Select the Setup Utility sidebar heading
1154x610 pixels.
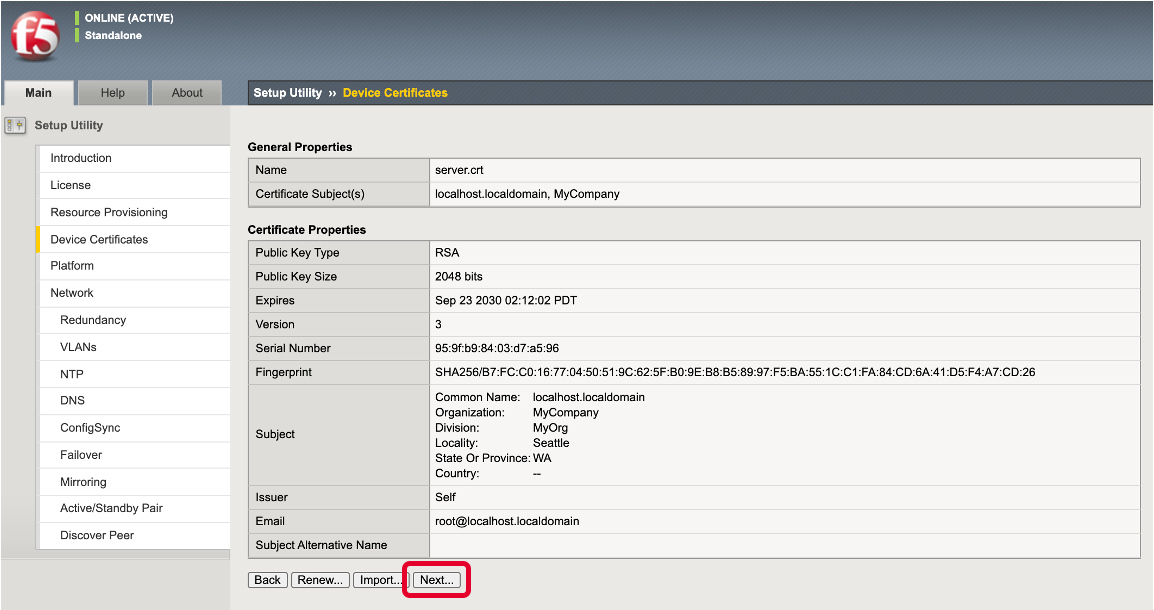[x=68, y=125]
